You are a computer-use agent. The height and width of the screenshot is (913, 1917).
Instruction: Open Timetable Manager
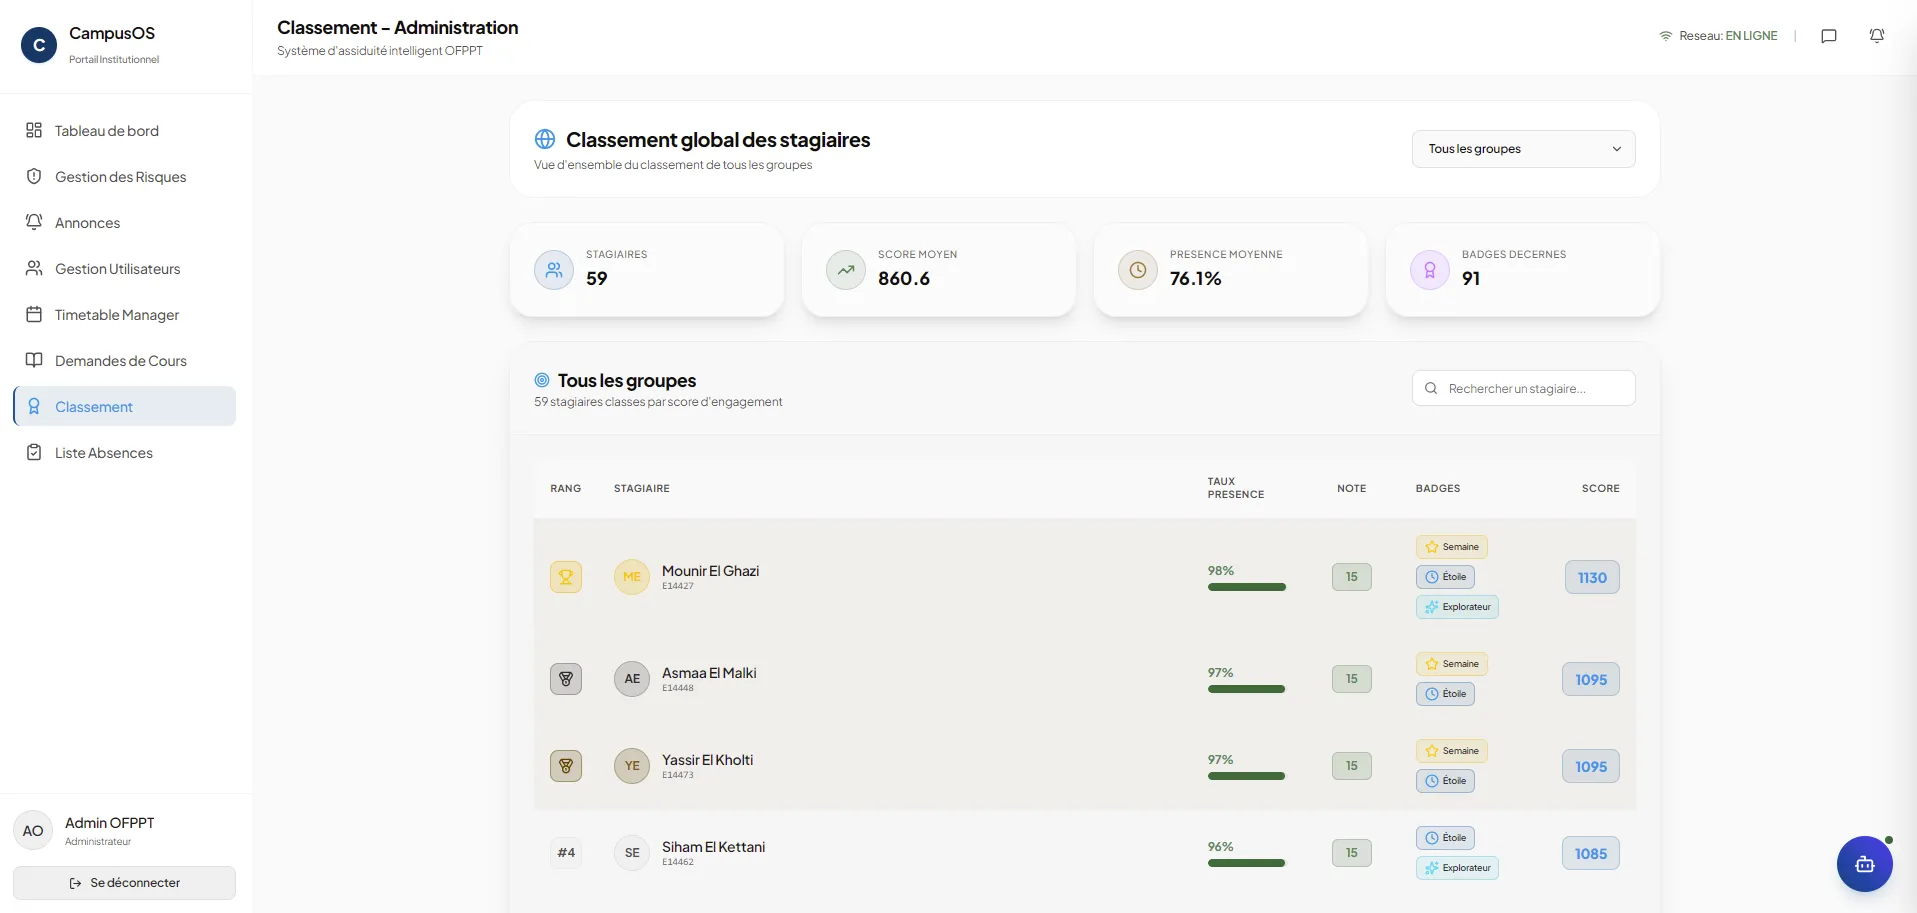[x=125, y=315]
